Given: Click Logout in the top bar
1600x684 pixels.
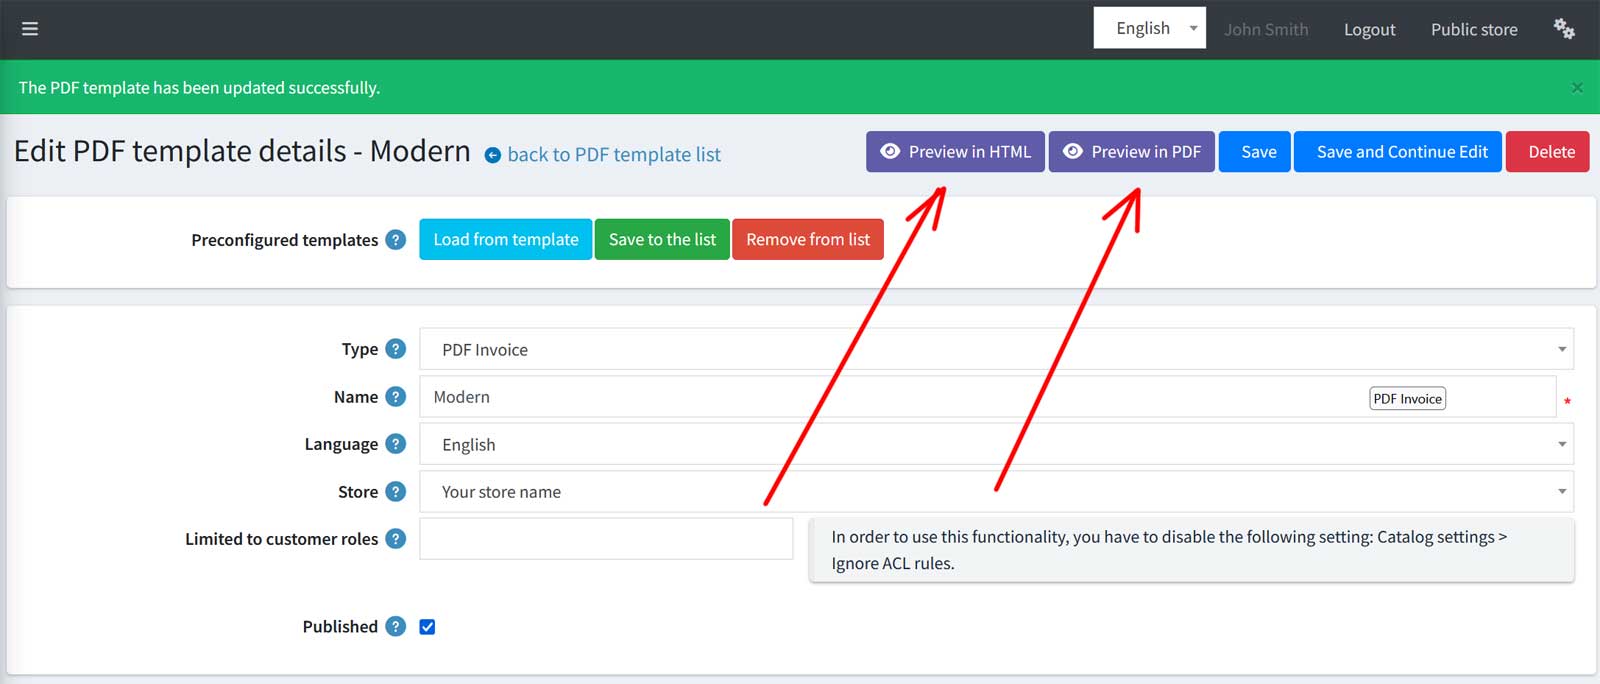Looking at the screenshot, I should tap(1369, 30).
